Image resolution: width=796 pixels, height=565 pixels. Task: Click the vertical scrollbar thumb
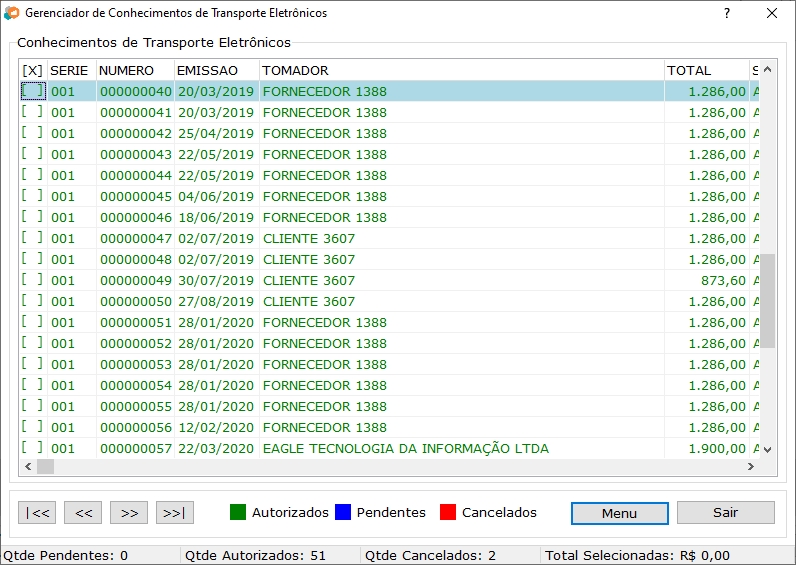(x=768, y=301)
